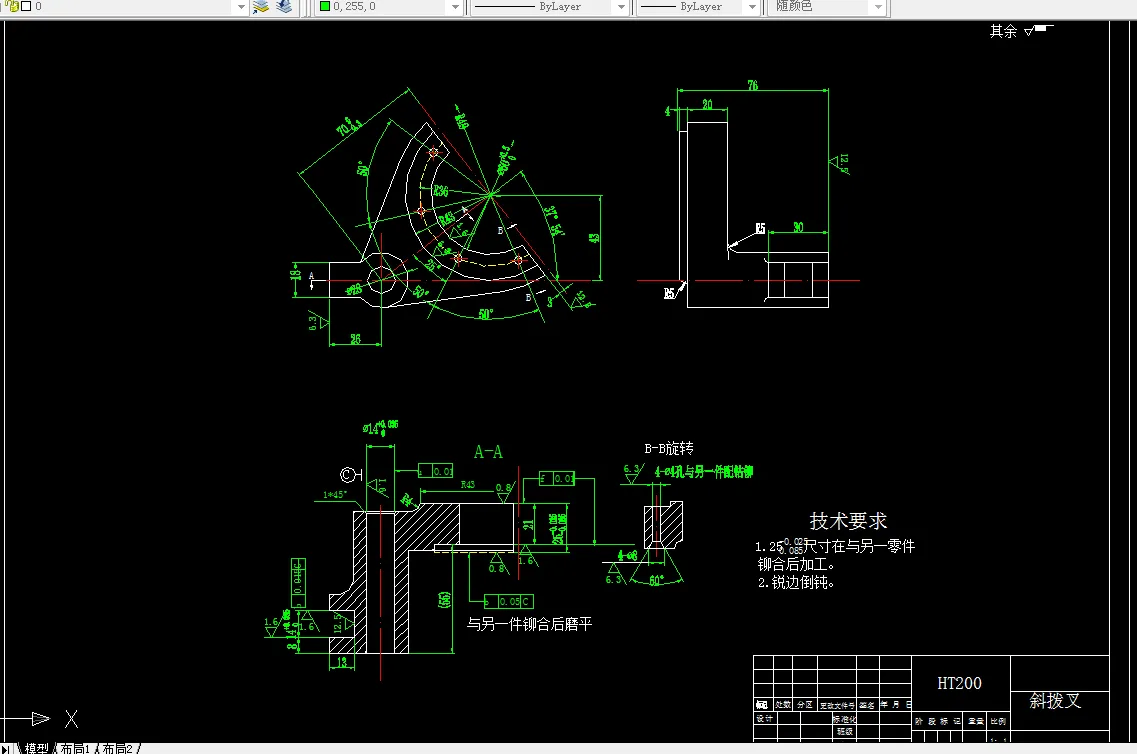Select the 模型 model tab
This screenshot has height=754, width=1137.
[x=34, y=747]
